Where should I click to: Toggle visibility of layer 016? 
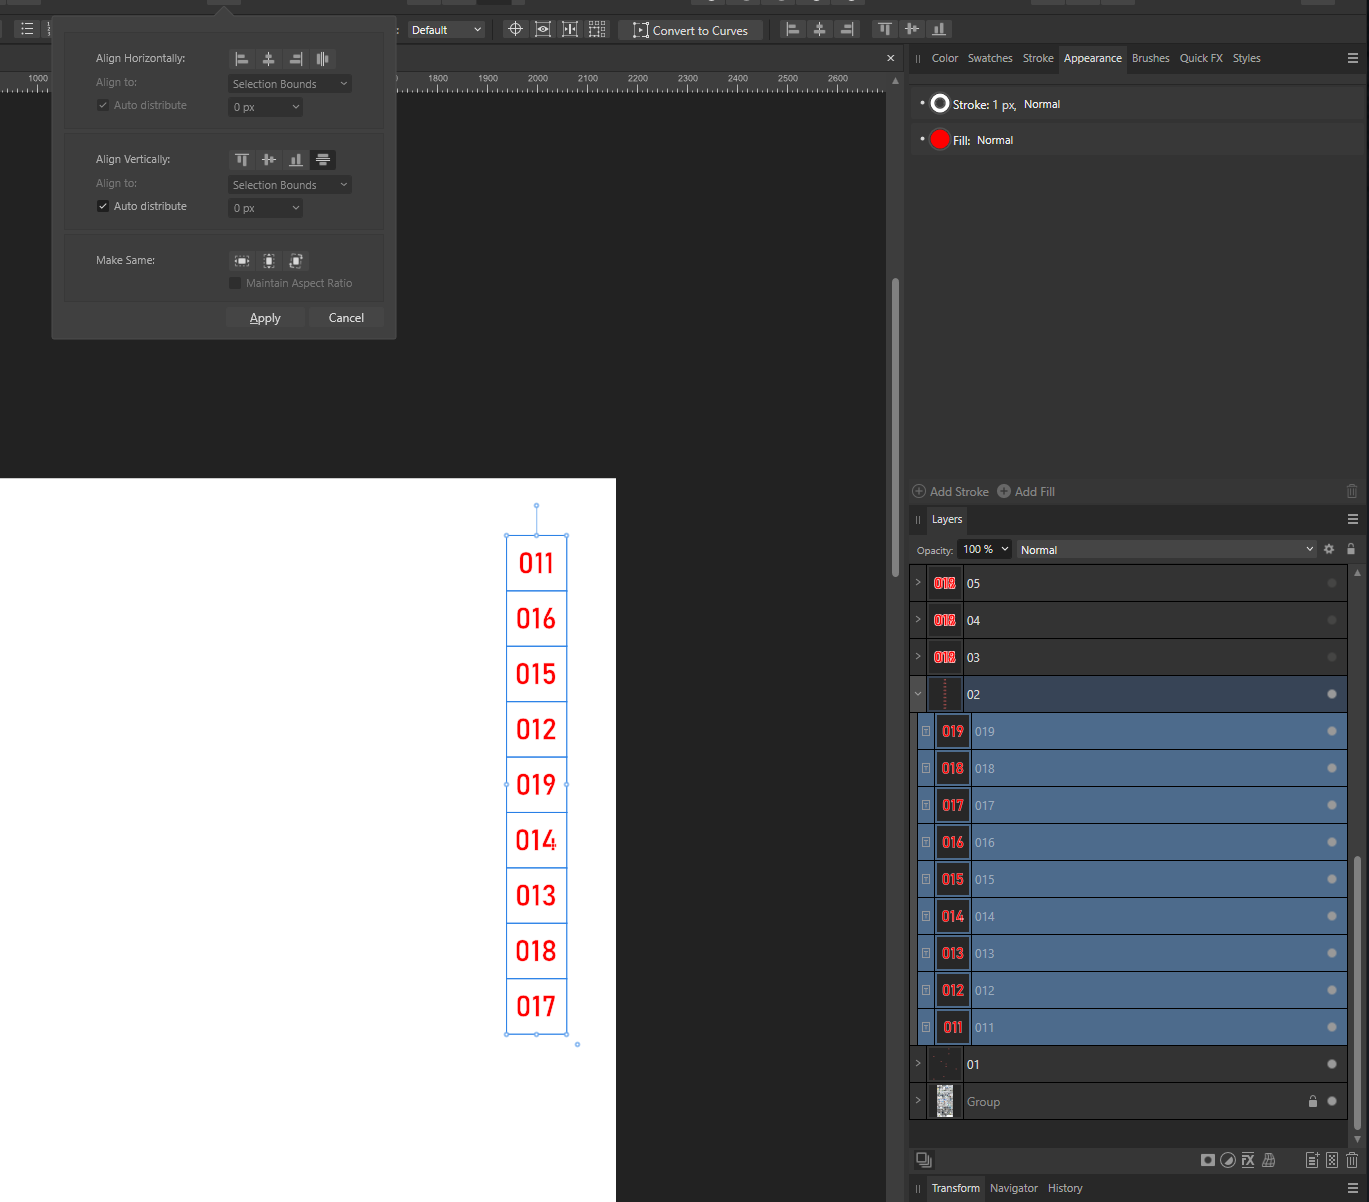click(x=1332, y=842)
